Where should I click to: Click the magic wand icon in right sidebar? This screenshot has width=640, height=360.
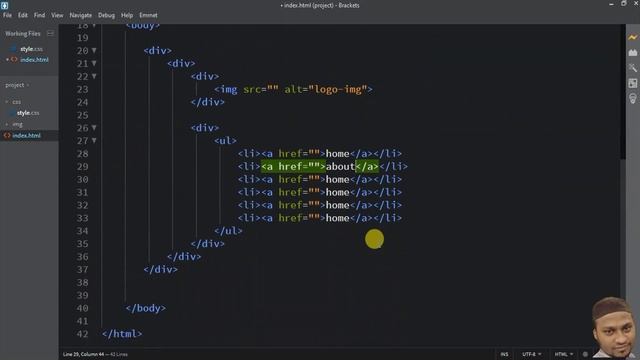click(x=633, y=68)
